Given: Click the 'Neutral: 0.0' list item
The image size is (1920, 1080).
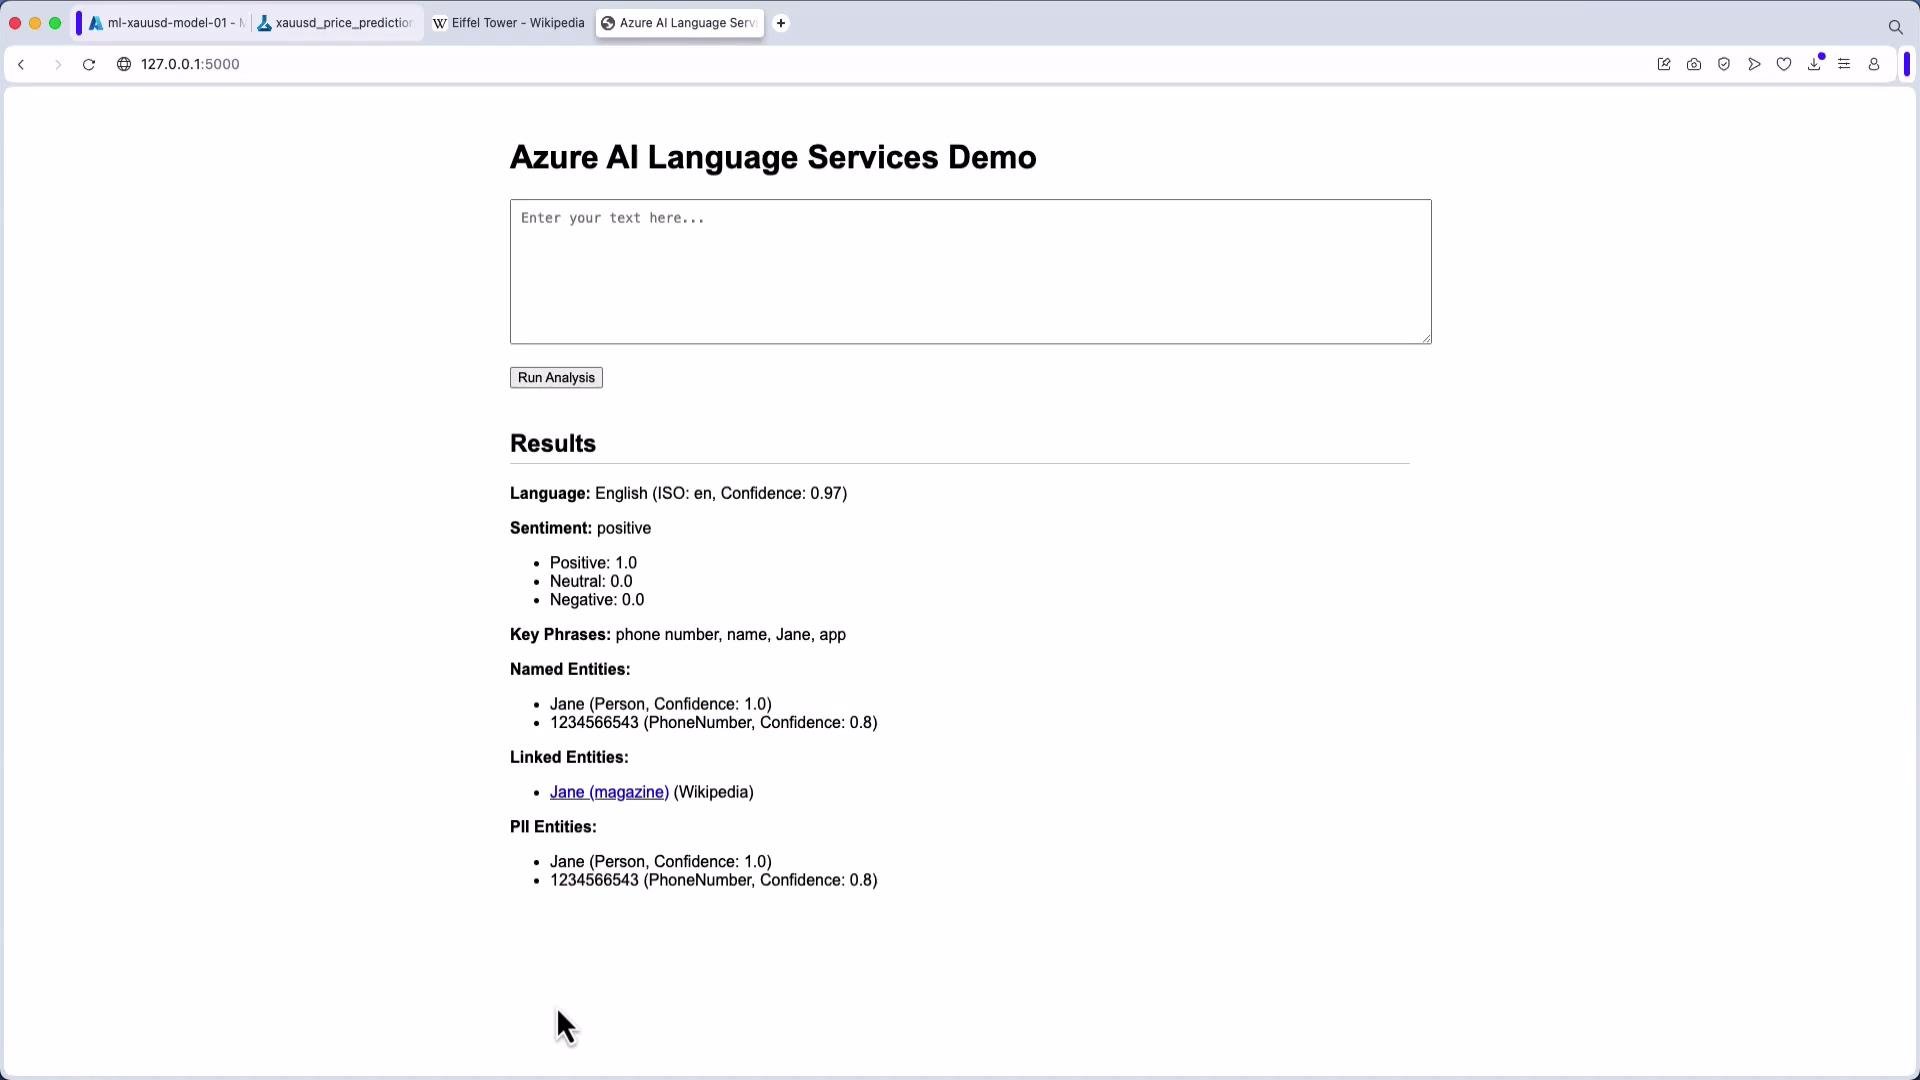Looking at the screenshot, I should coord(591,582).
